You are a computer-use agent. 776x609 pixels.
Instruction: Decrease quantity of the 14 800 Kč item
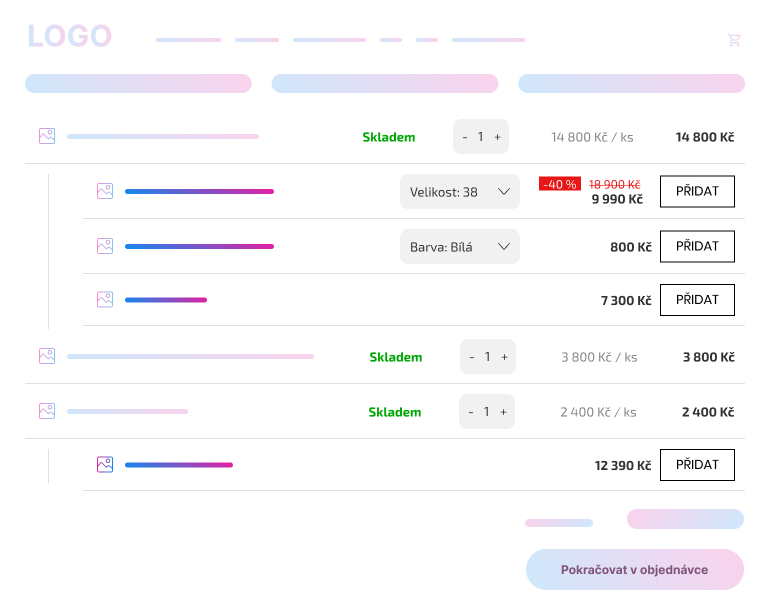(465, 137)
